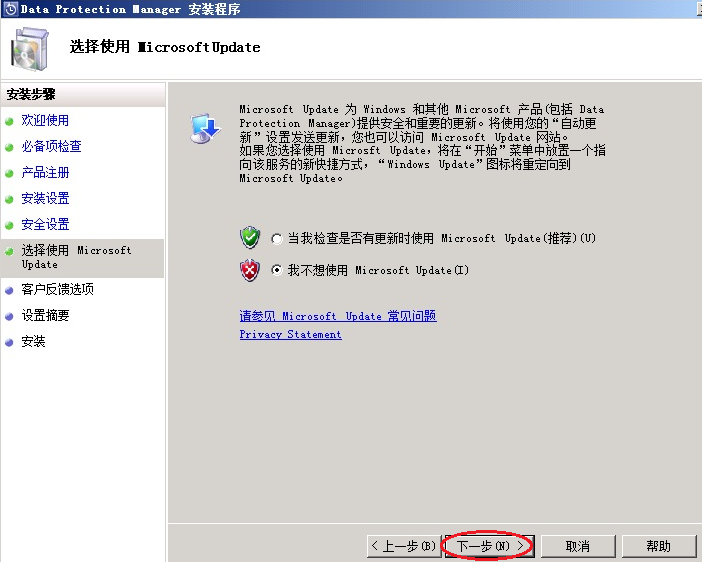Viewport: 702px width, 562px height.
Task: Click the 选择使用 Microsoft Update page heading
Action: (x=165, y=47)
